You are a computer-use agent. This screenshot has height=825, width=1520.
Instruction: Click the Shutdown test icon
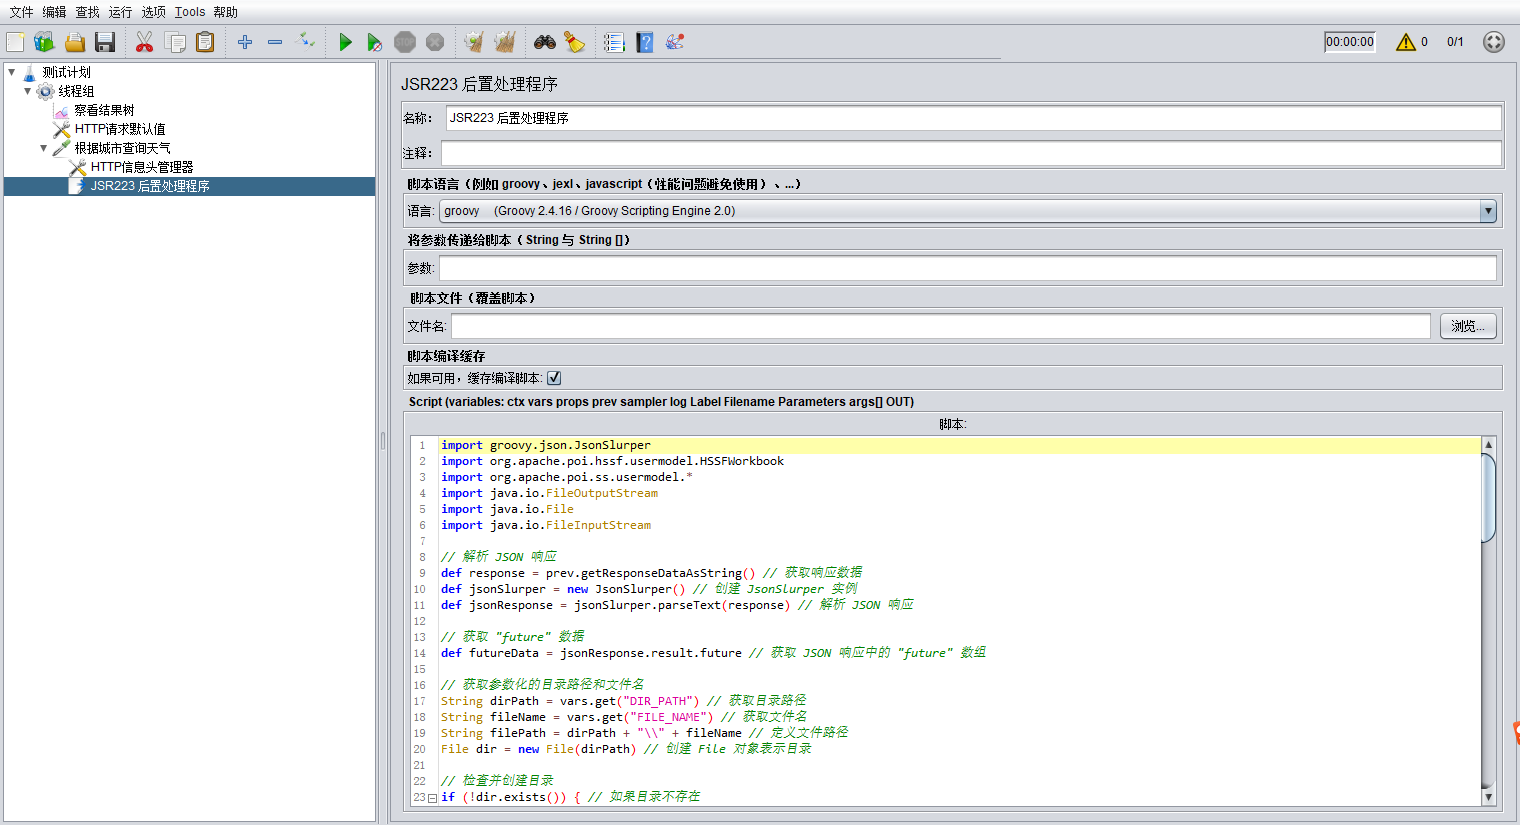[435, 42]
